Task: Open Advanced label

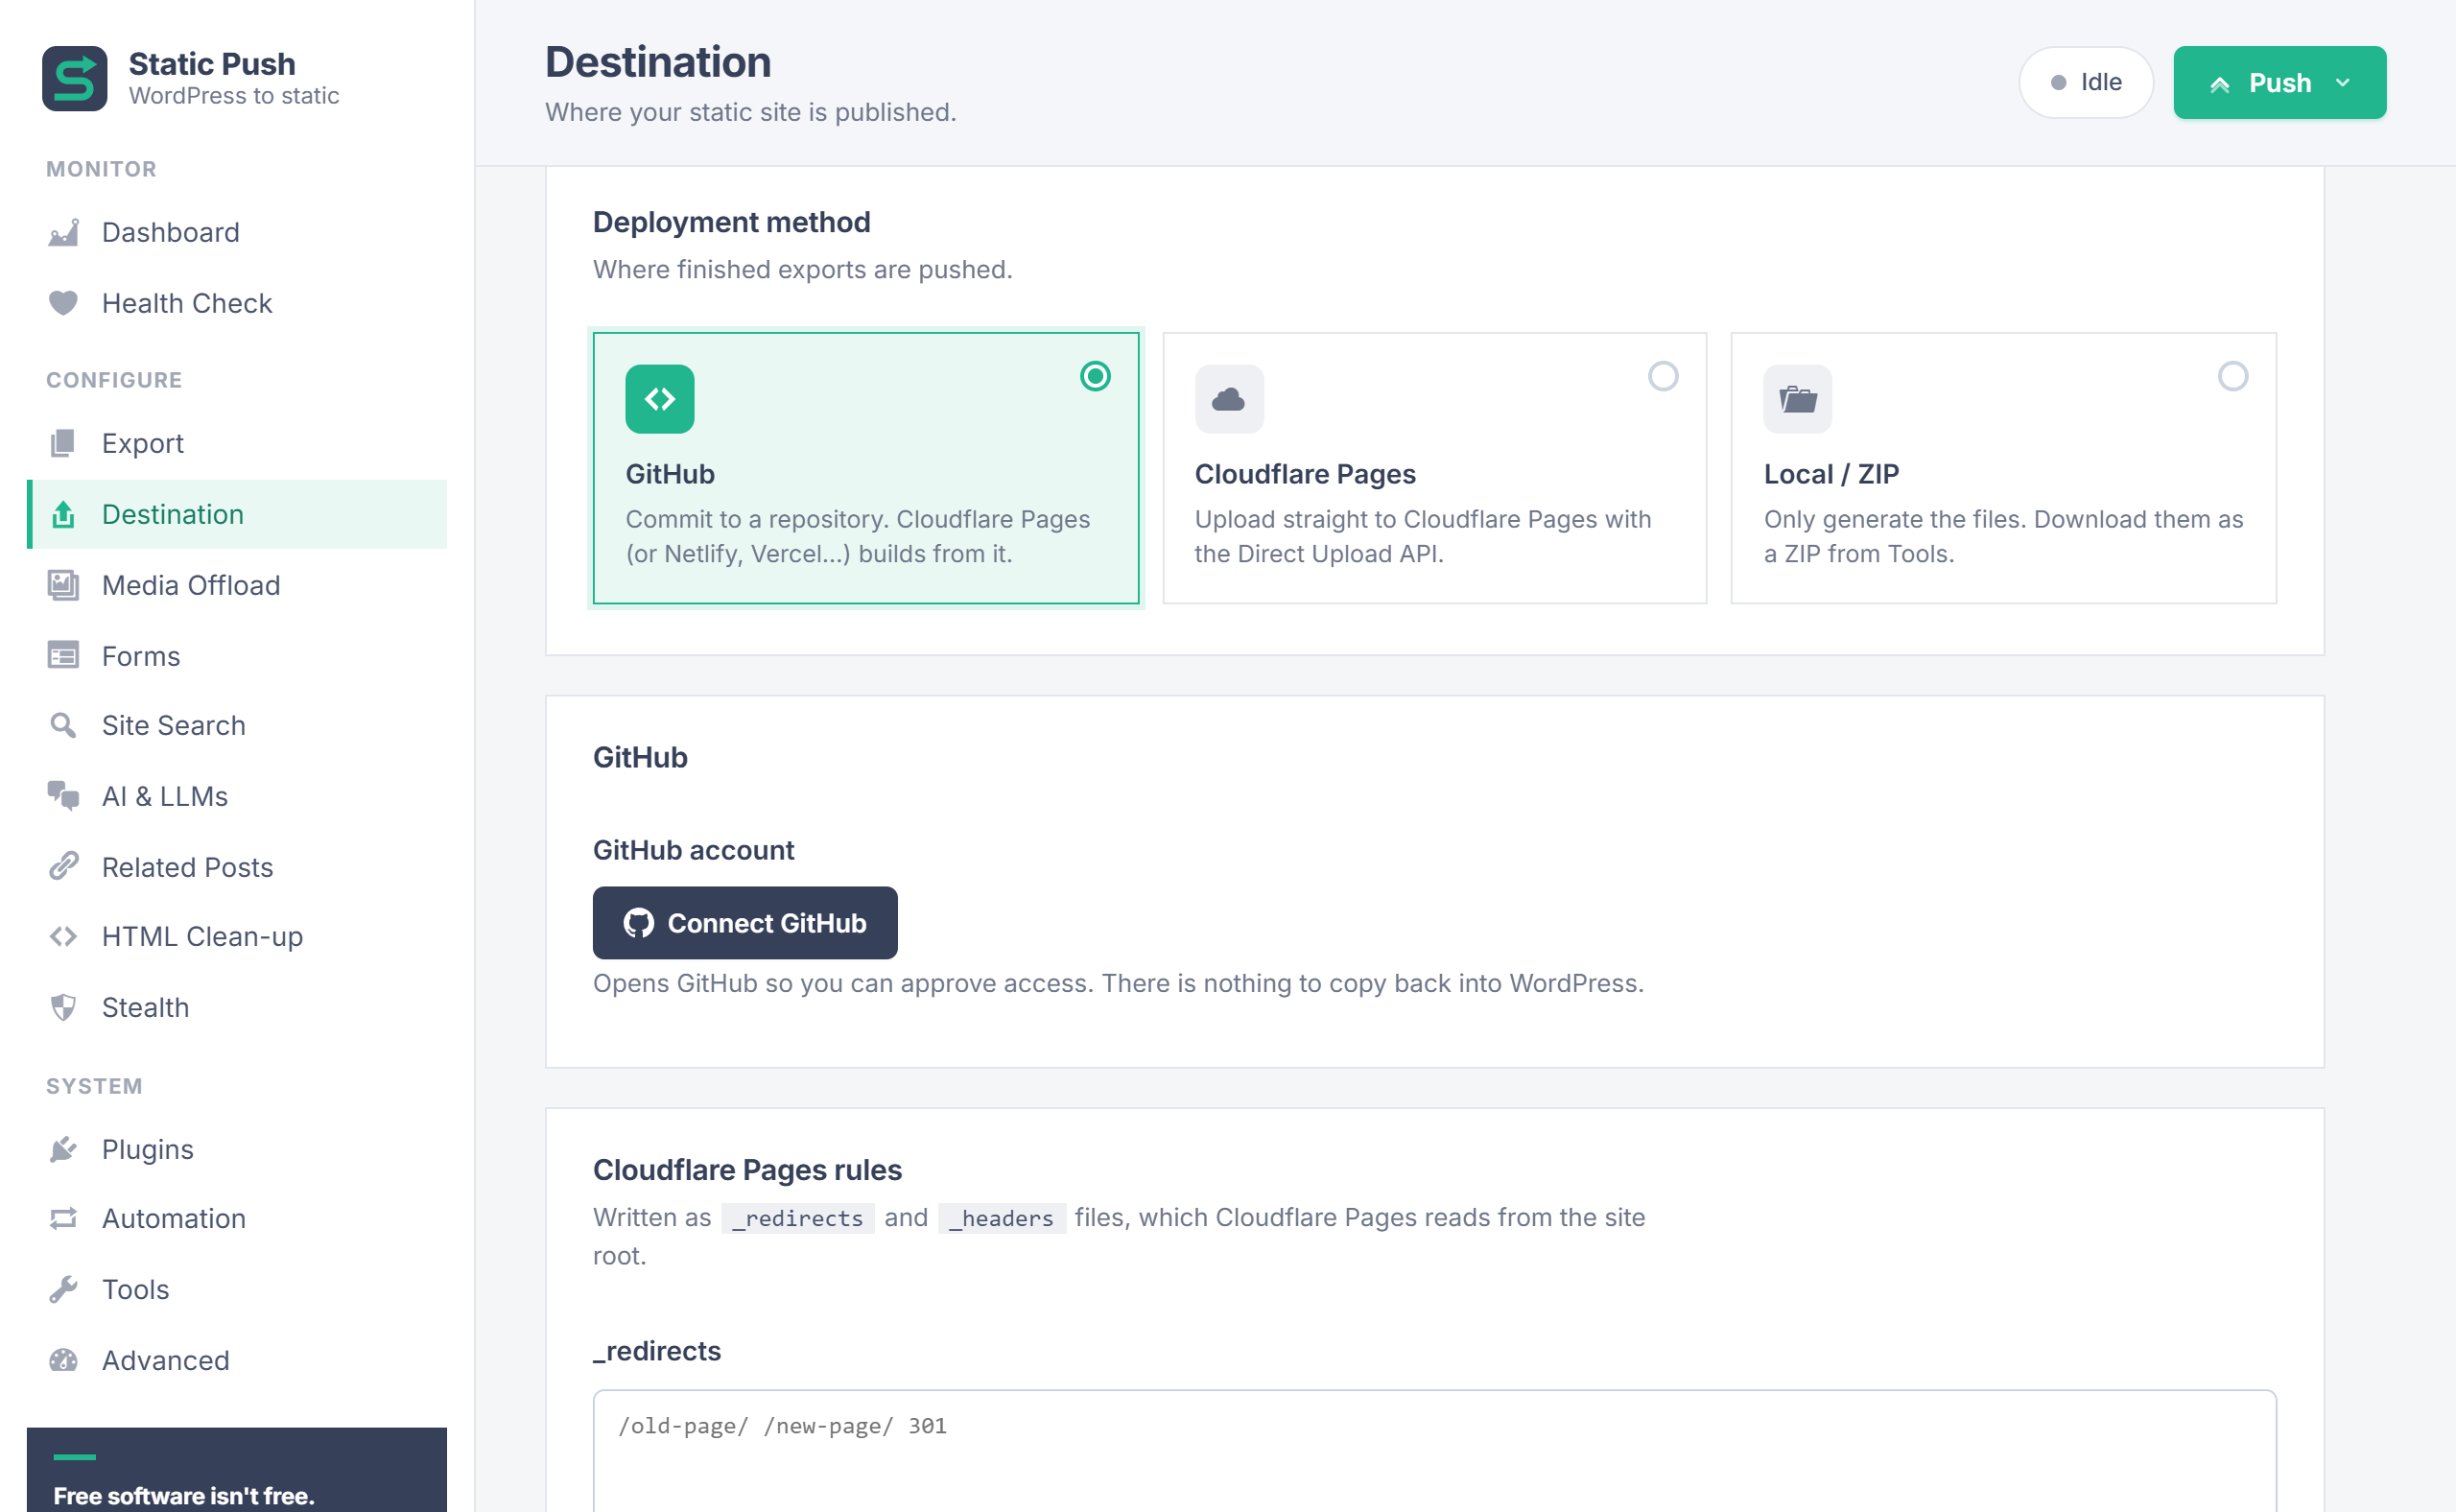Action: 166,1360
